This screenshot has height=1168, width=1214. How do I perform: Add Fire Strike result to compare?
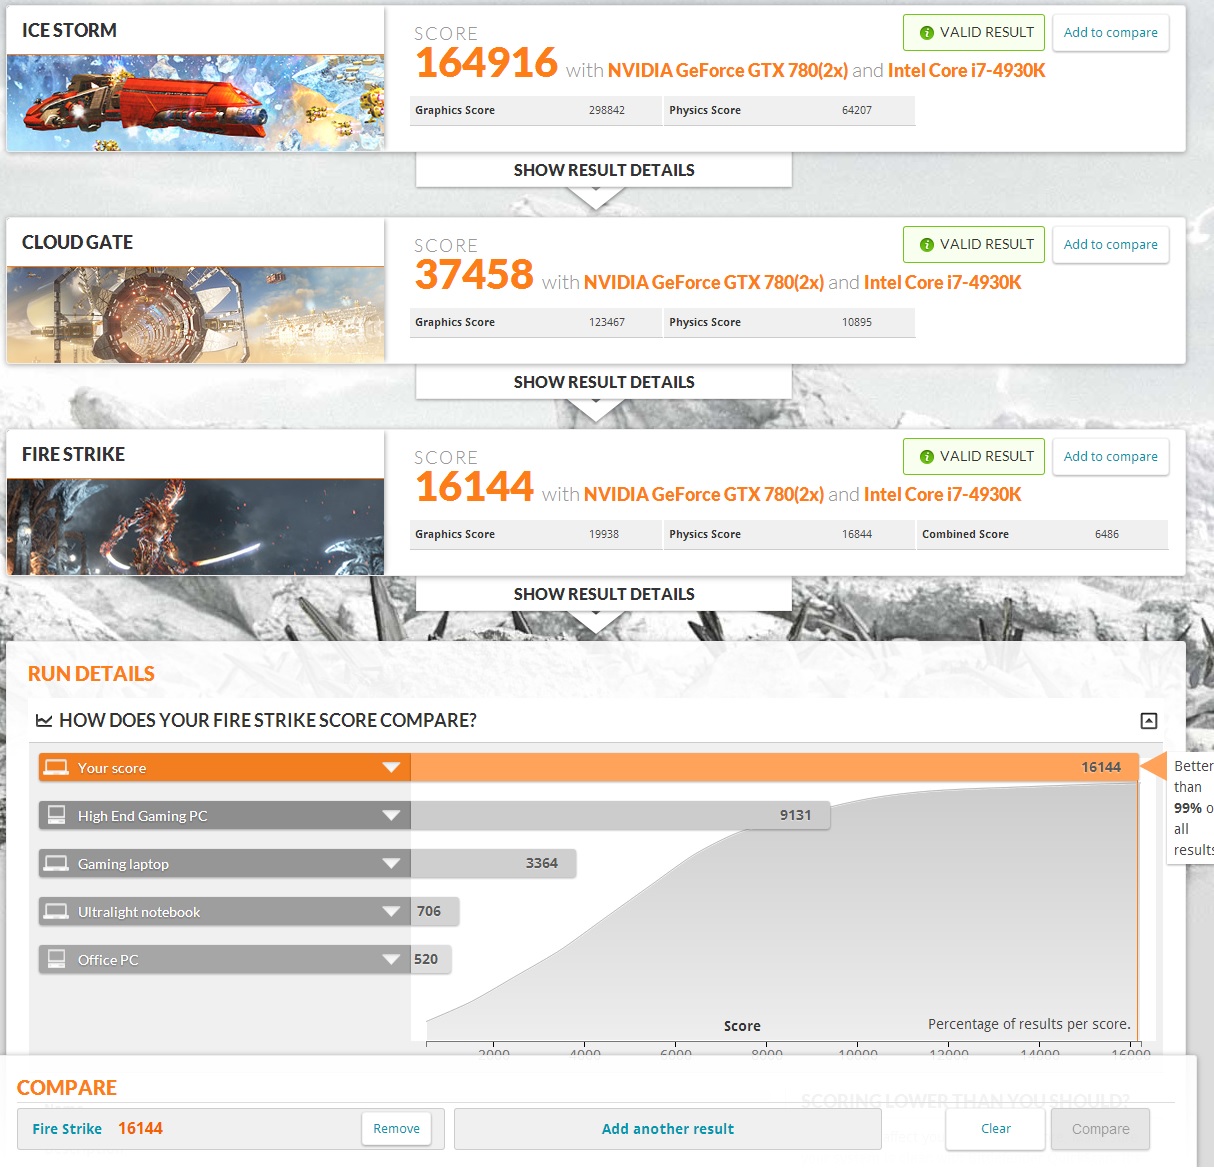1110,457
